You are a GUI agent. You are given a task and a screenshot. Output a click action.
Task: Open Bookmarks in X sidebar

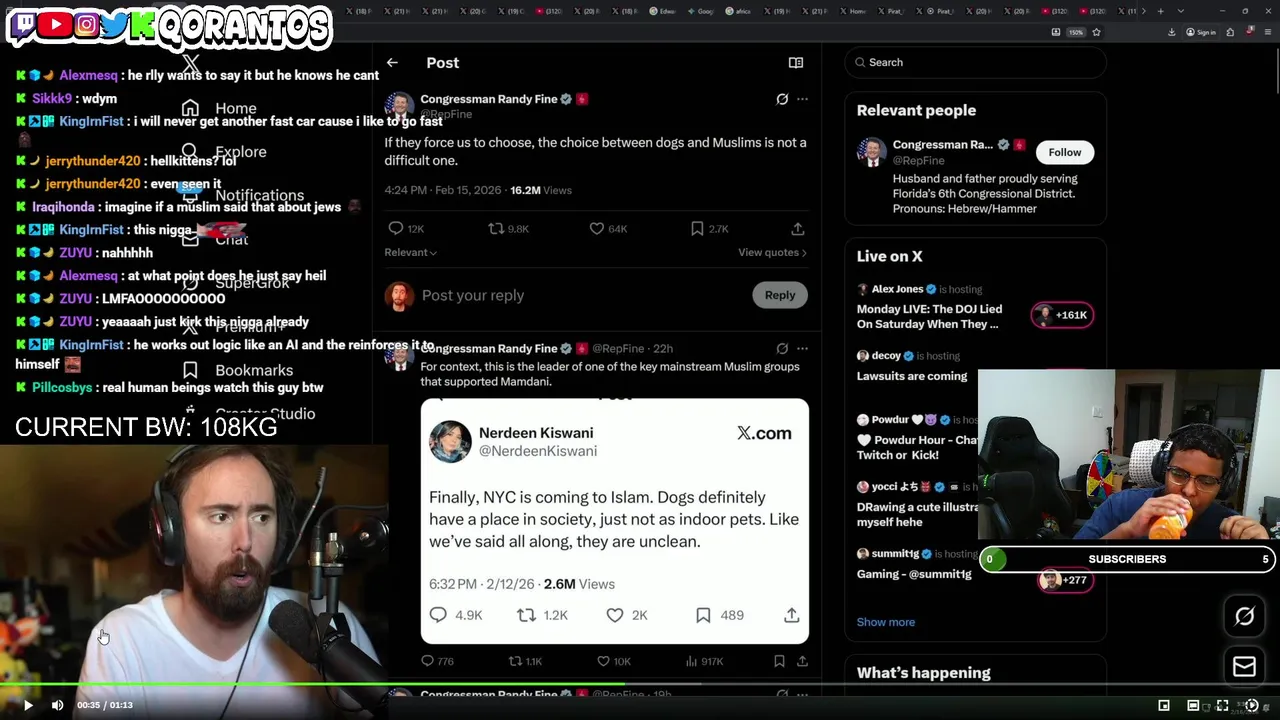point(239,370)
